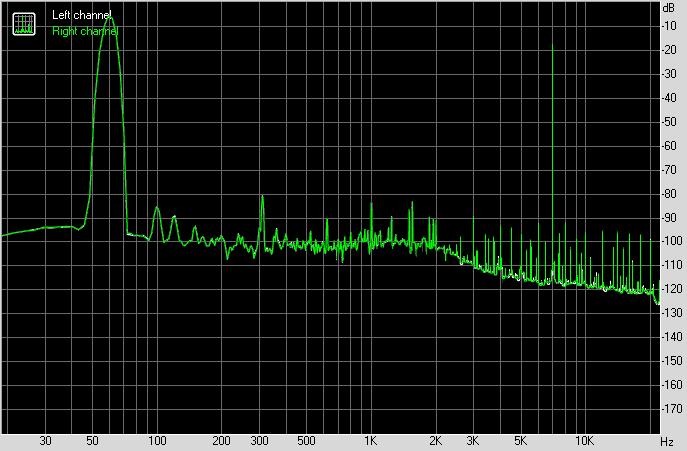
Task: Click the '-130' dB axis label
Action: 671,313
